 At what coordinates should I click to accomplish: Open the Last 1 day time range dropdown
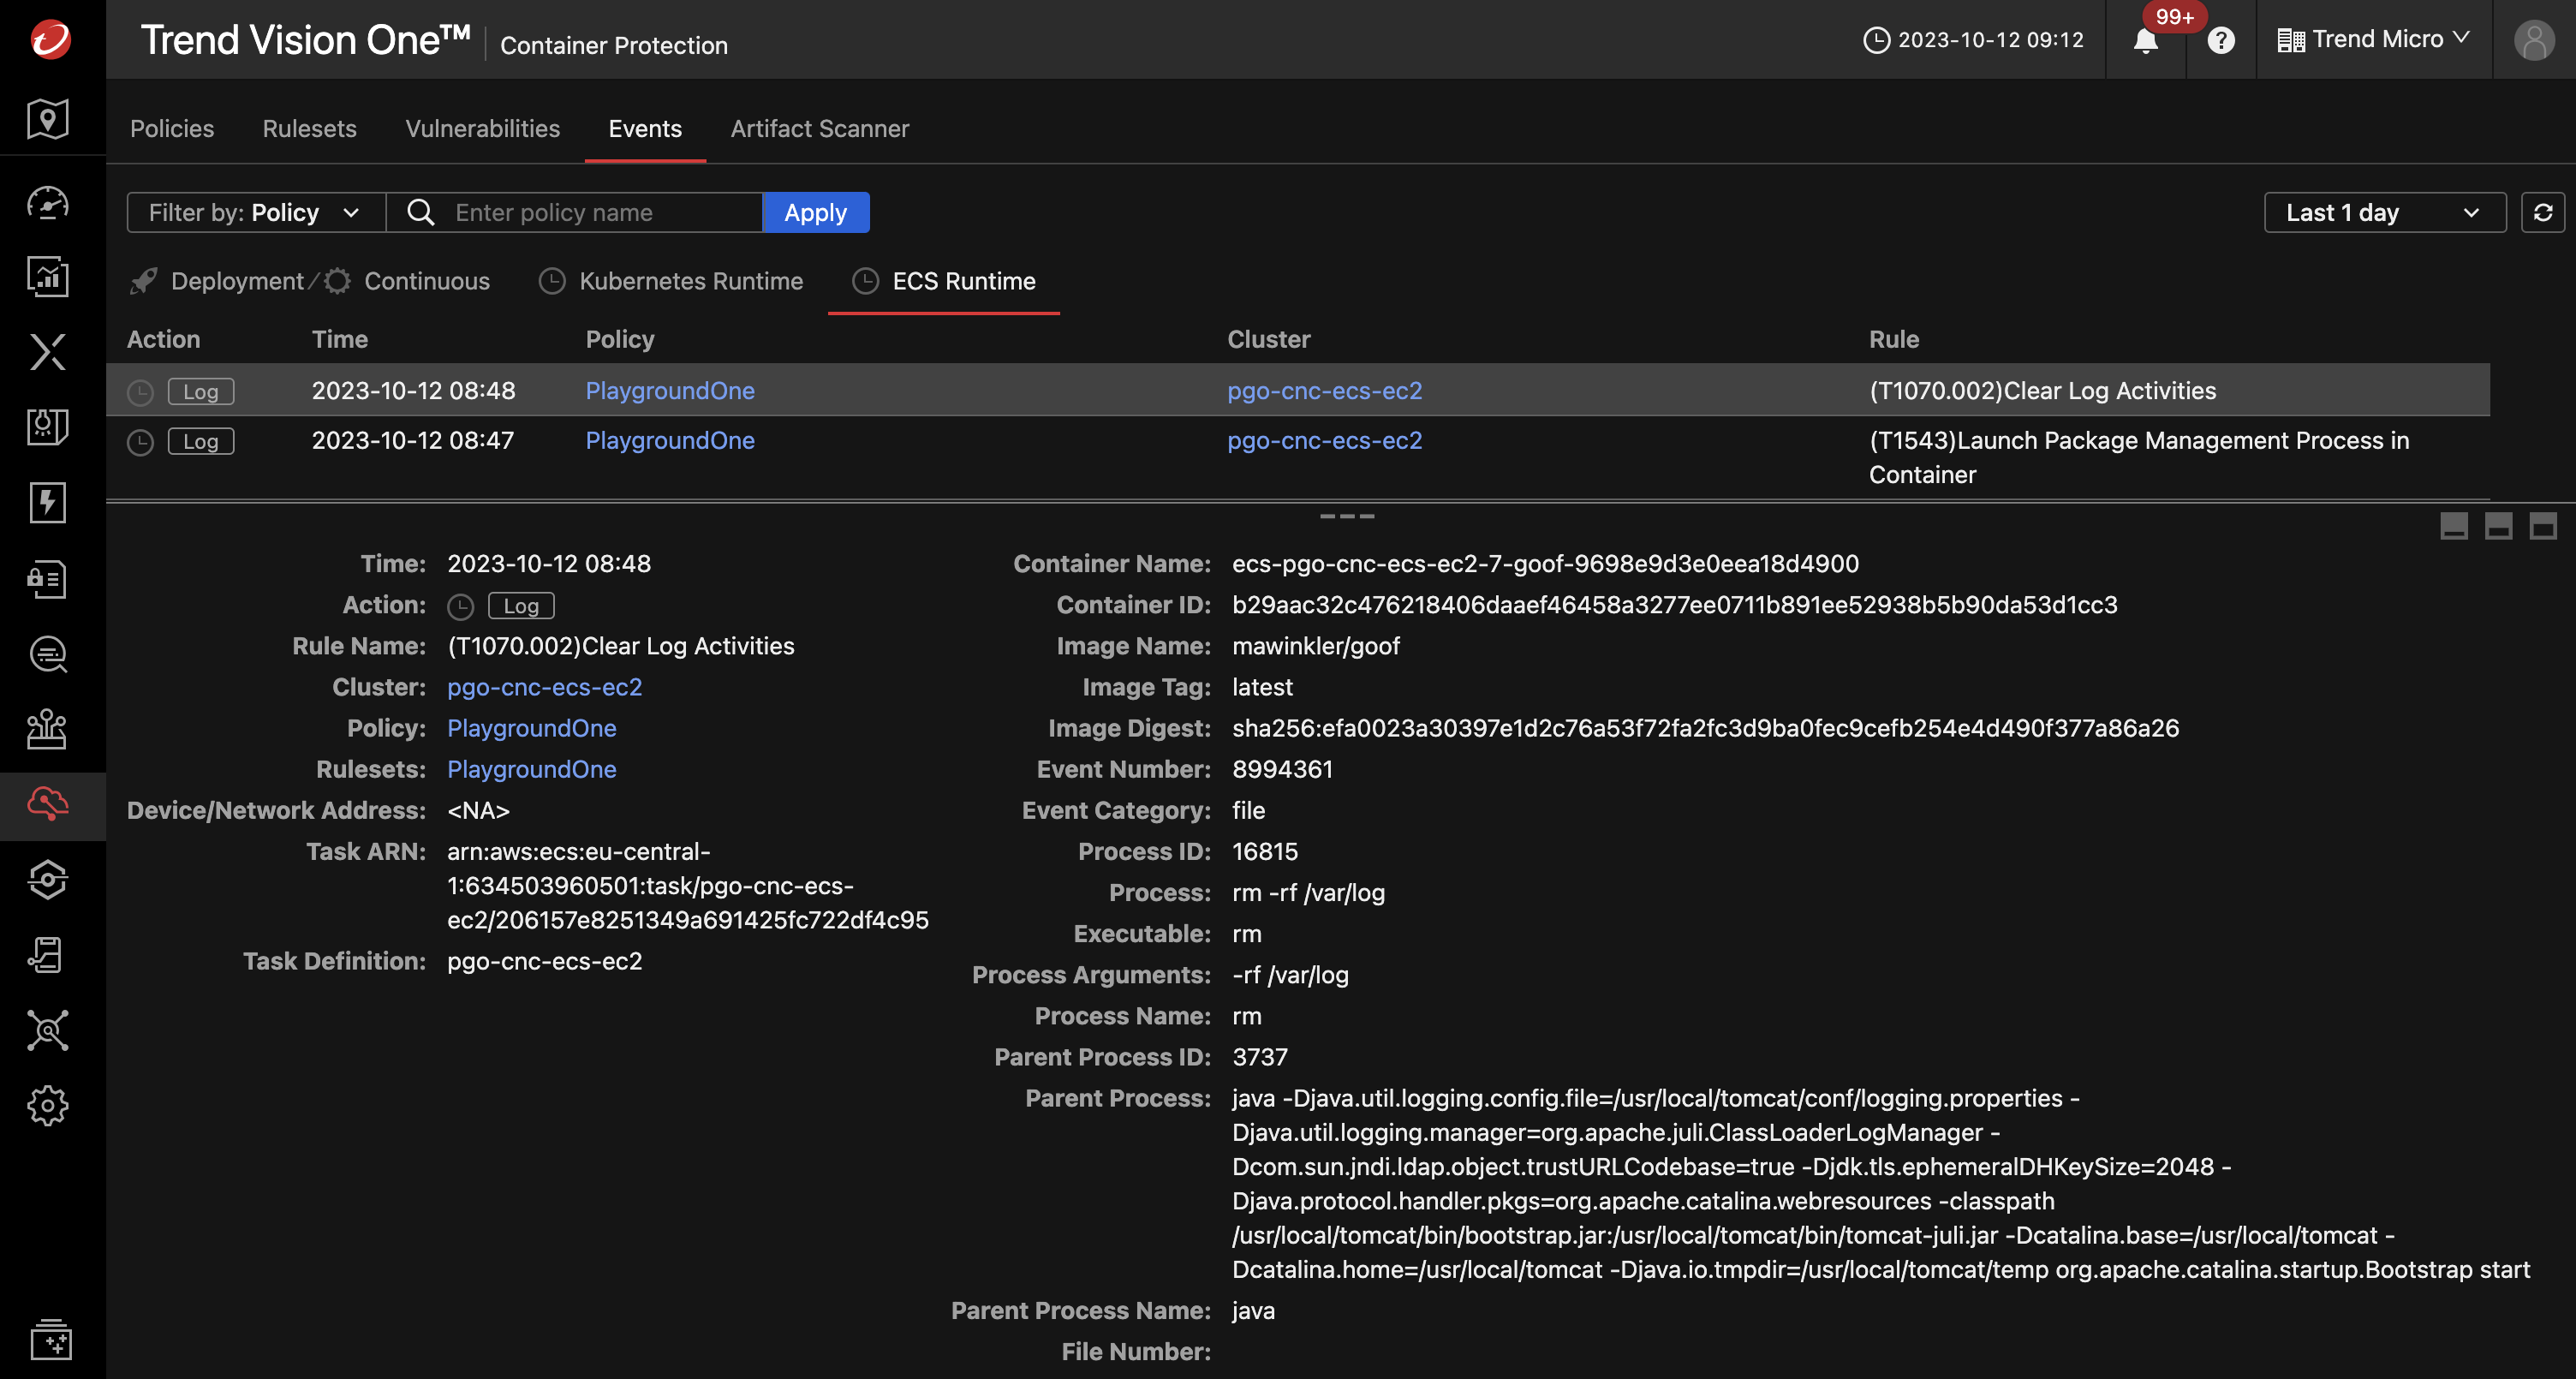pos(2385,212)
